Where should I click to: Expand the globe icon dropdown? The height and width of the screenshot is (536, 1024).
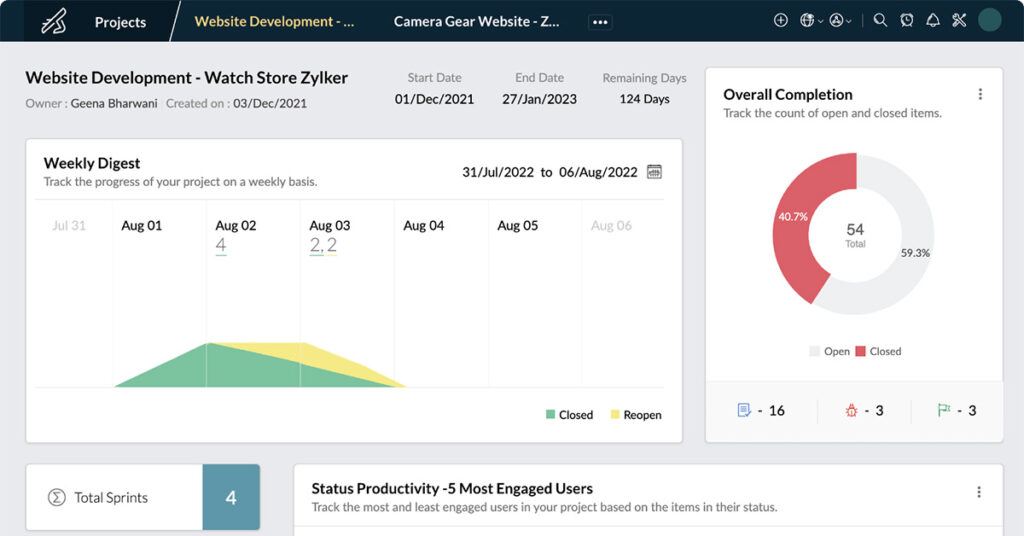tap(810, 21)
